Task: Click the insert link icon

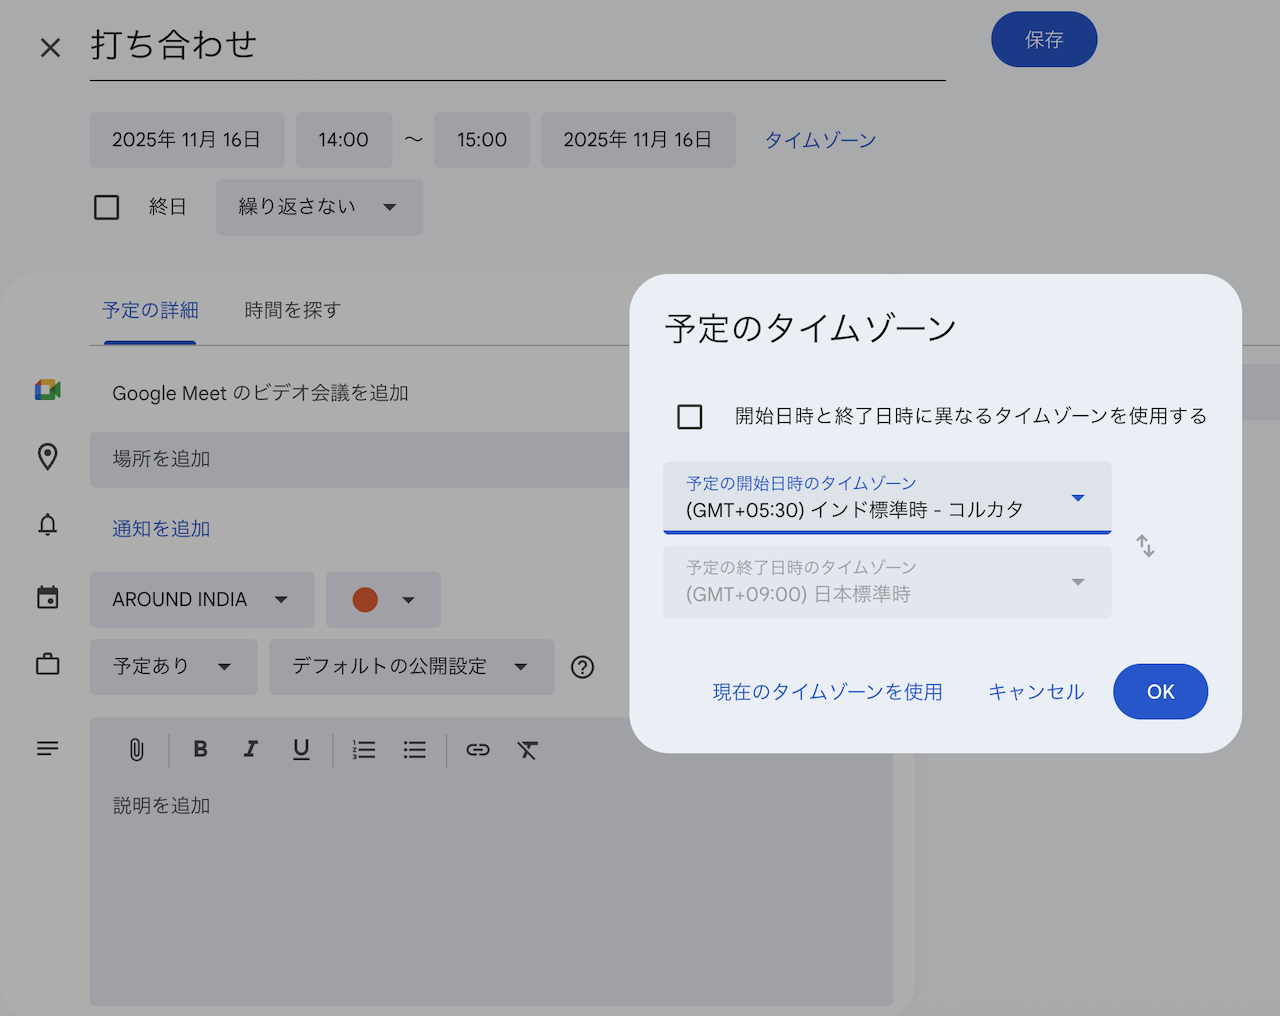Action: [478, 749]
